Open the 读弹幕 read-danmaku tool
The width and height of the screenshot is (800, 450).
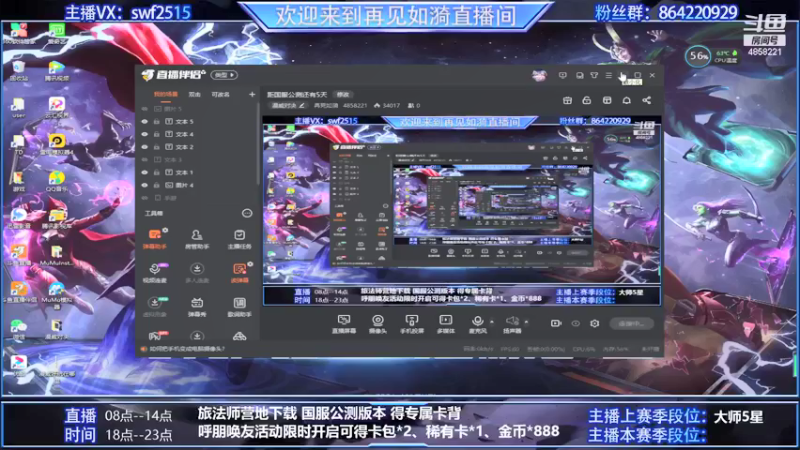[x=239, y=273]
